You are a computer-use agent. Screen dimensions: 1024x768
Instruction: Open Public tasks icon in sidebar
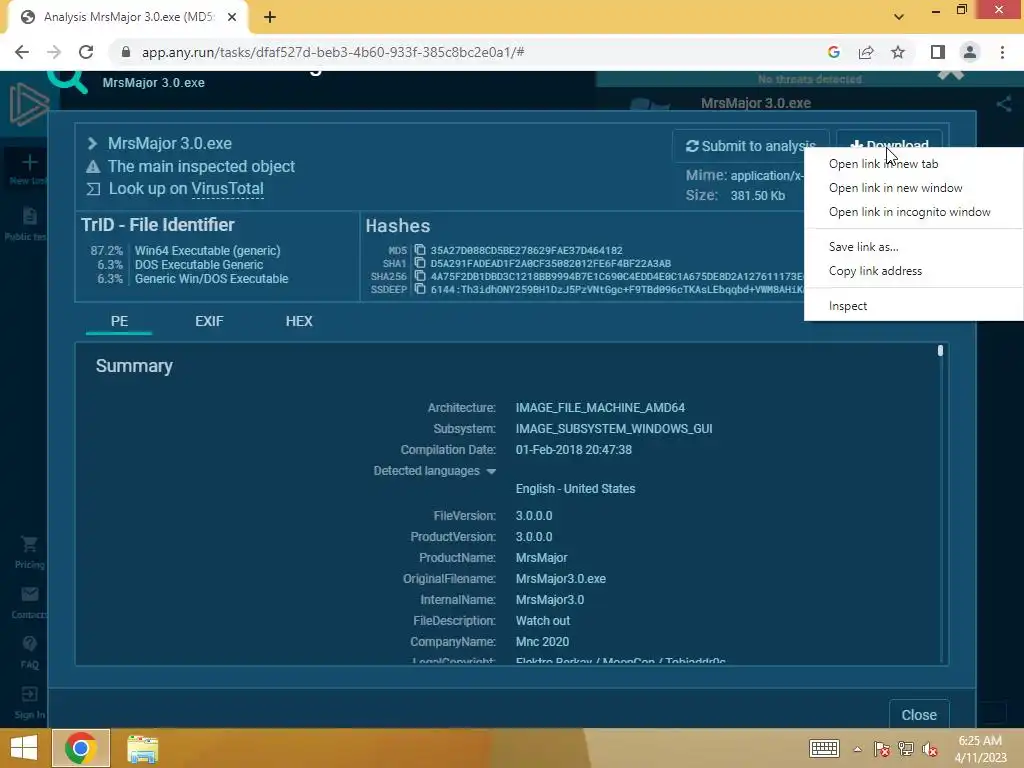coord(29,216)
